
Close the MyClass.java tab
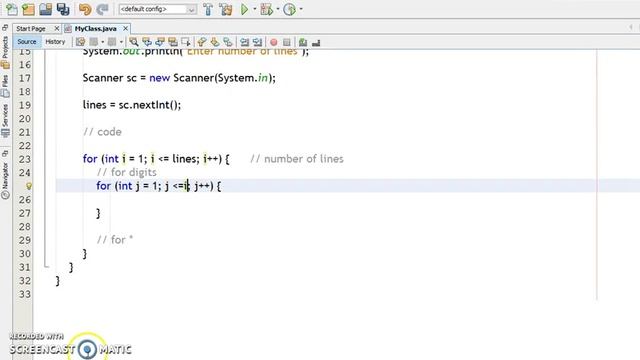[125, 28]
